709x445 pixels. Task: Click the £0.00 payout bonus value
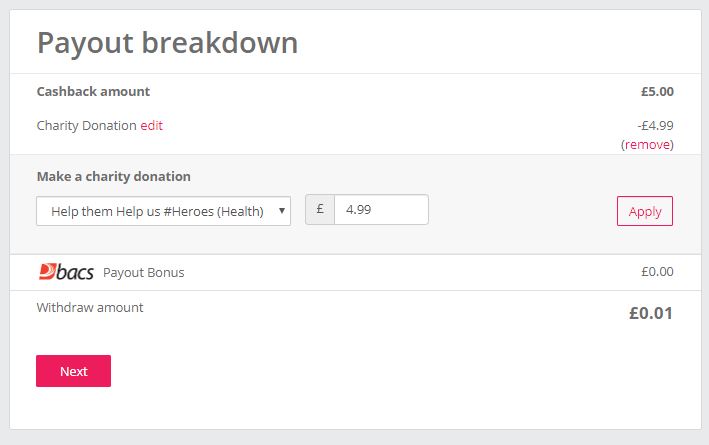pyautogui.click(x=657, y=271)
